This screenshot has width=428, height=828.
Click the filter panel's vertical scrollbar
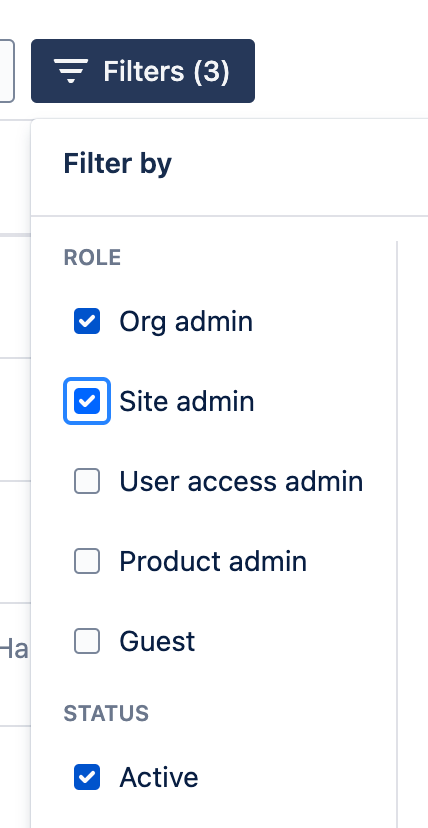[397, 534]
